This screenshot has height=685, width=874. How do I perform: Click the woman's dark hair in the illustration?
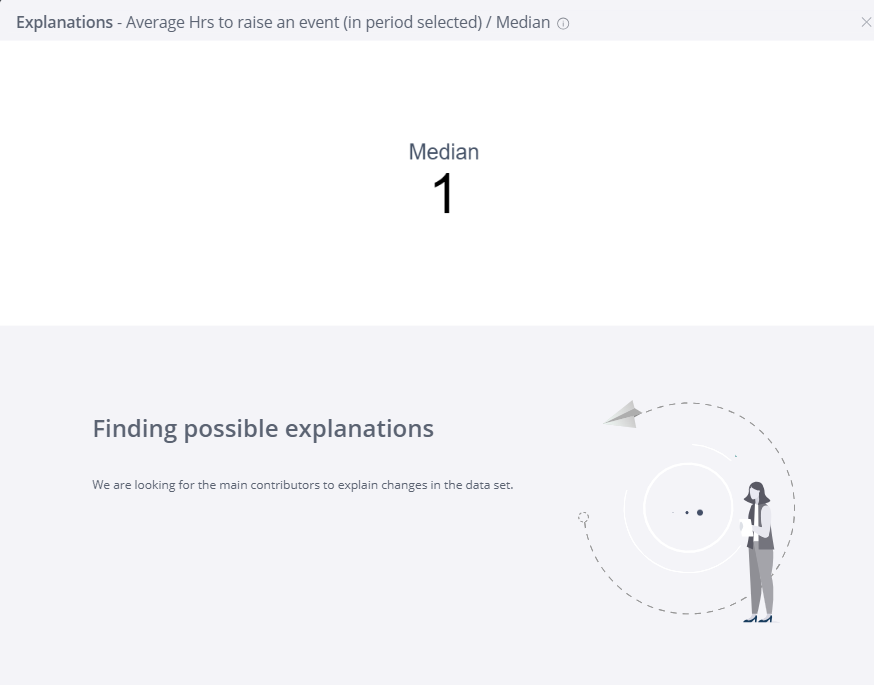point(757,493)
